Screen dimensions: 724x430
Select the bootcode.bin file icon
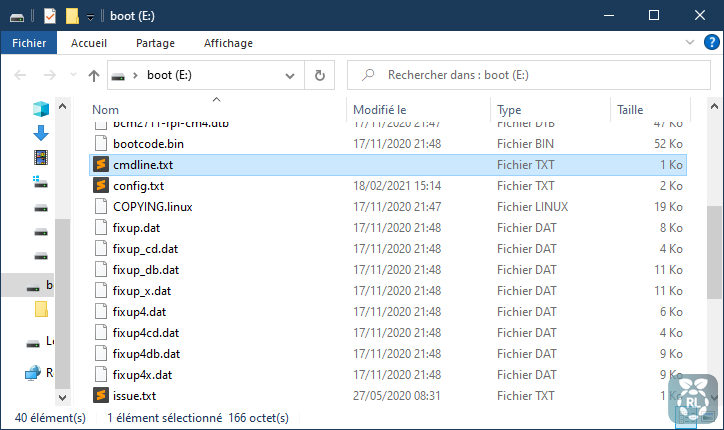click(x=101, y=144)
